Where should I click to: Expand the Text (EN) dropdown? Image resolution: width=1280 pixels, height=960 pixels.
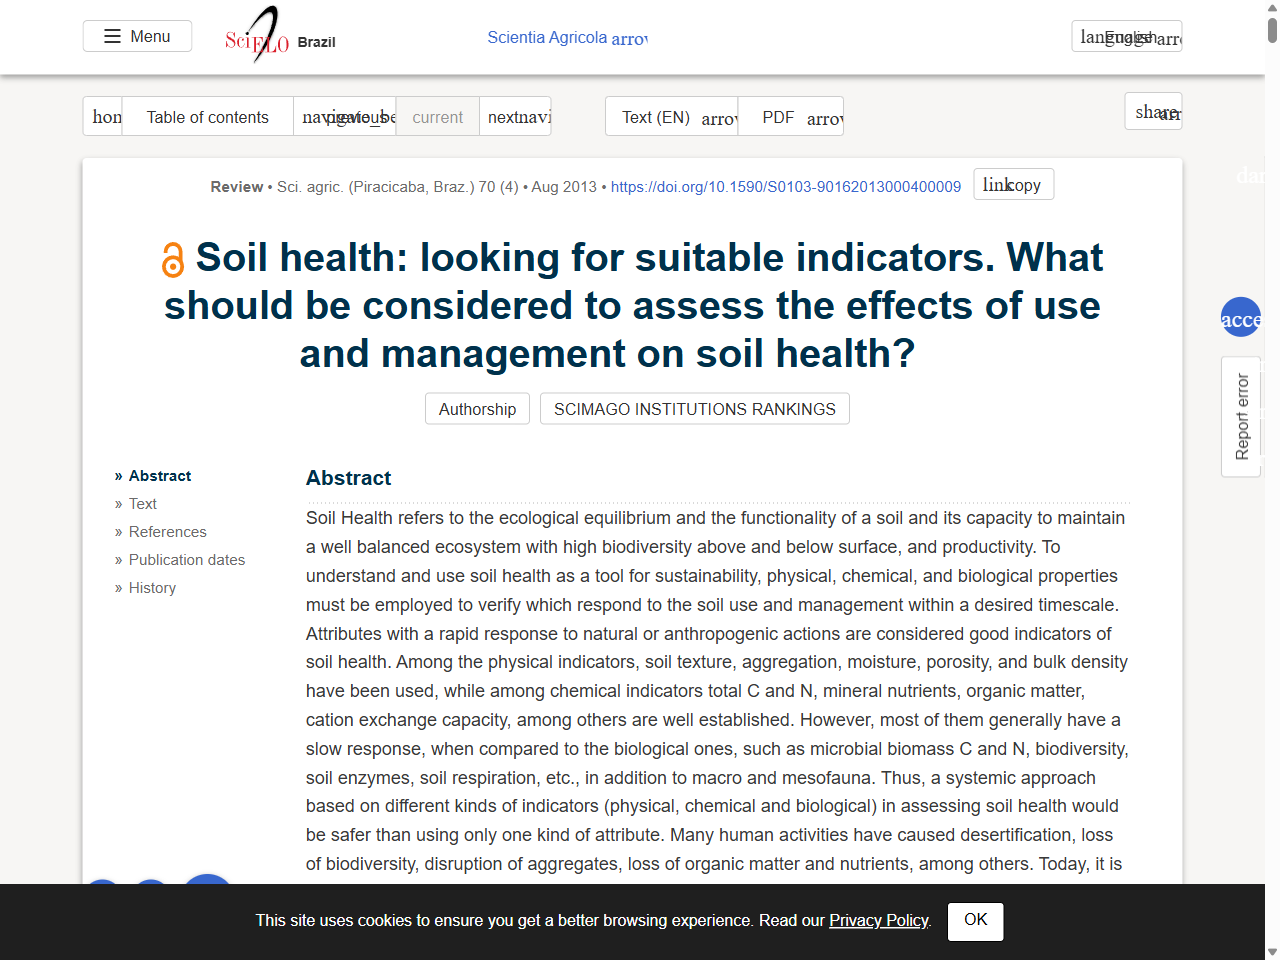coord(672,116)
